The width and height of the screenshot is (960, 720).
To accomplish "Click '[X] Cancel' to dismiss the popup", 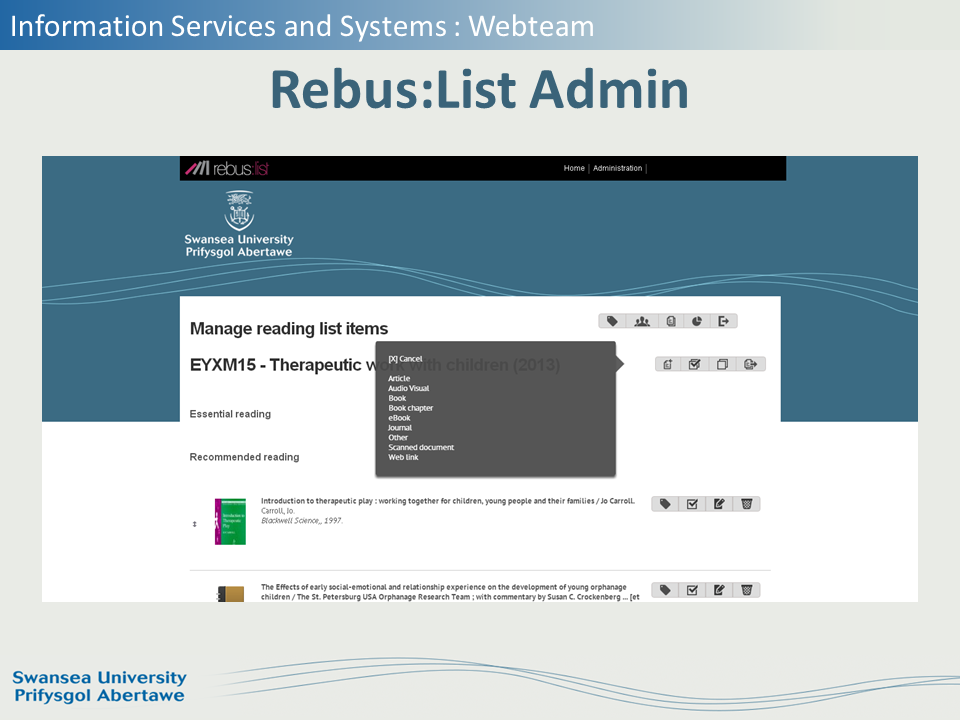I will point(405,359).
